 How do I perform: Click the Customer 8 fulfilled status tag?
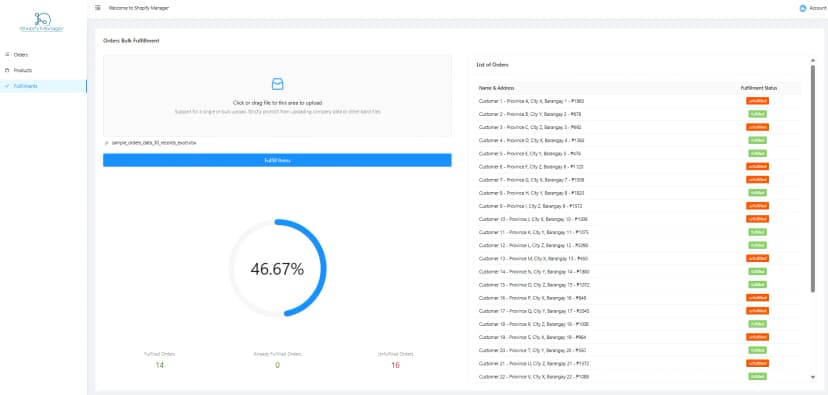[x=757, y=193]
